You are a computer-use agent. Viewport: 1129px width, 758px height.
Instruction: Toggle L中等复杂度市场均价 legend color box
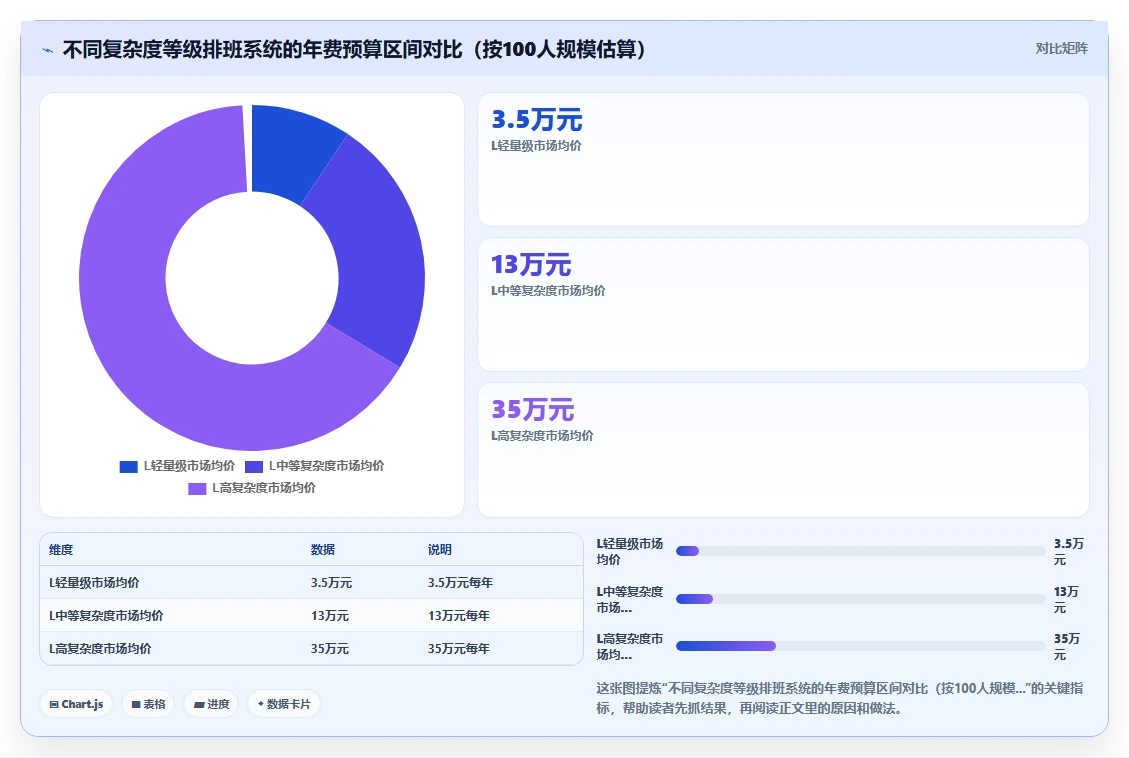[253, 466]
